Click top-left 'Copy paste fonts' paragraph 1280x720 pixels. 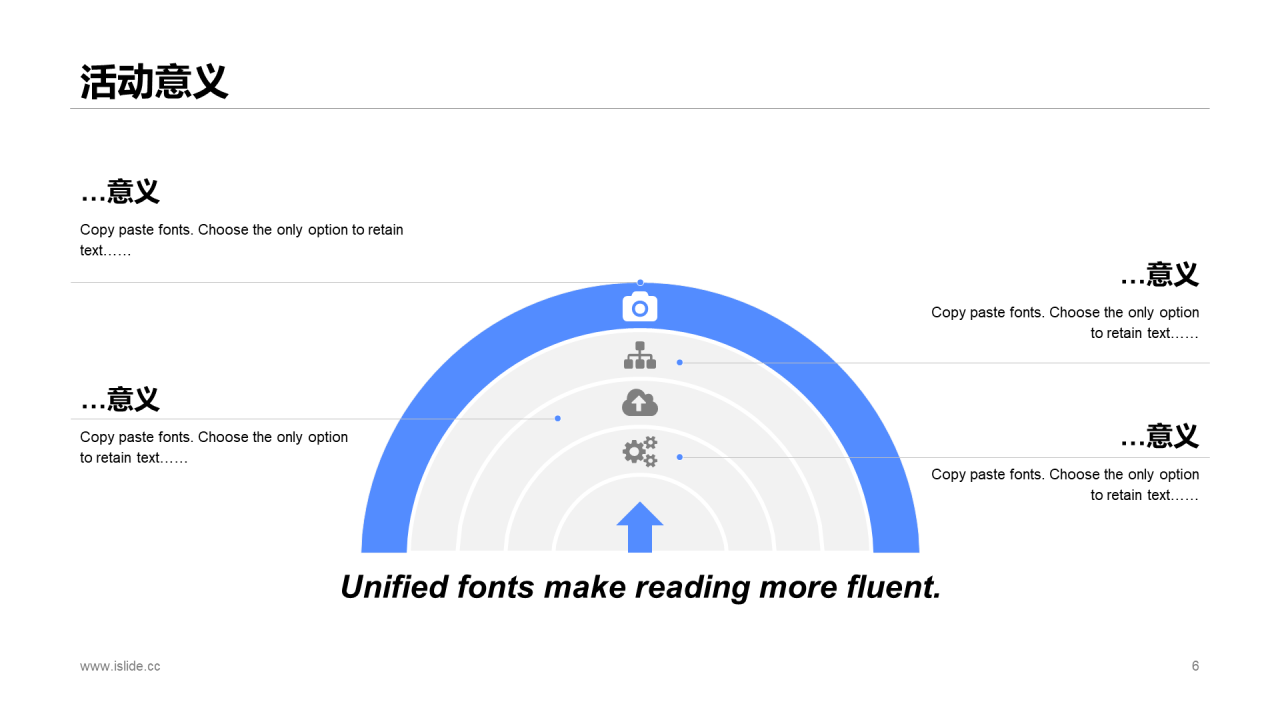click(x=242, y=240)
